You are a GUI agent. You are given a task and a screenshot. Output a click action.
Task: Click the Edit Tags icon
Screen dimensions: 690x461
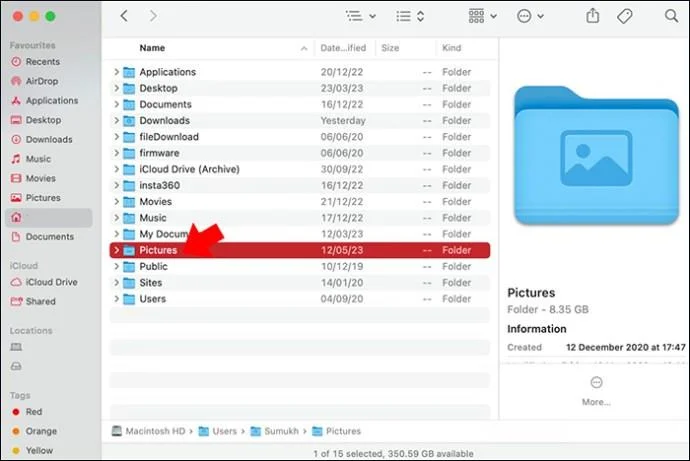click(624, 16)
